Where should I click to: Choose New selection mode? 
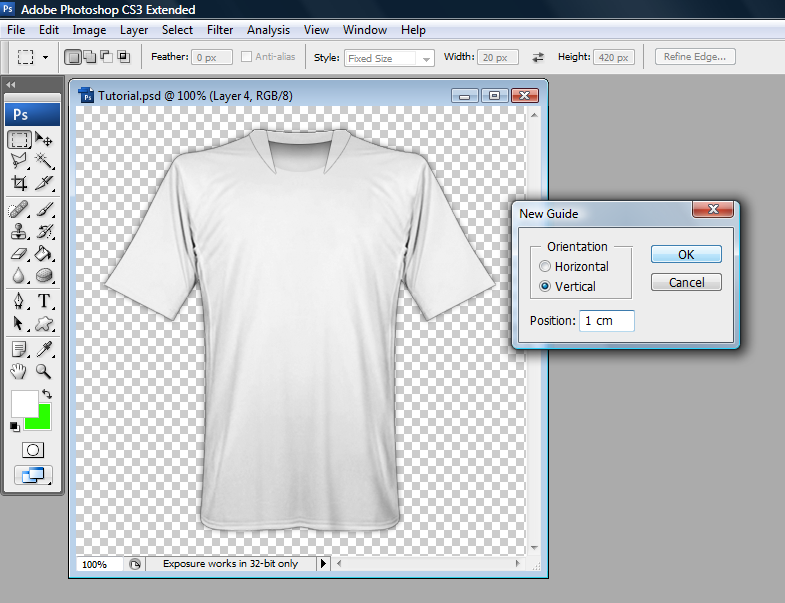pos(73,57)
